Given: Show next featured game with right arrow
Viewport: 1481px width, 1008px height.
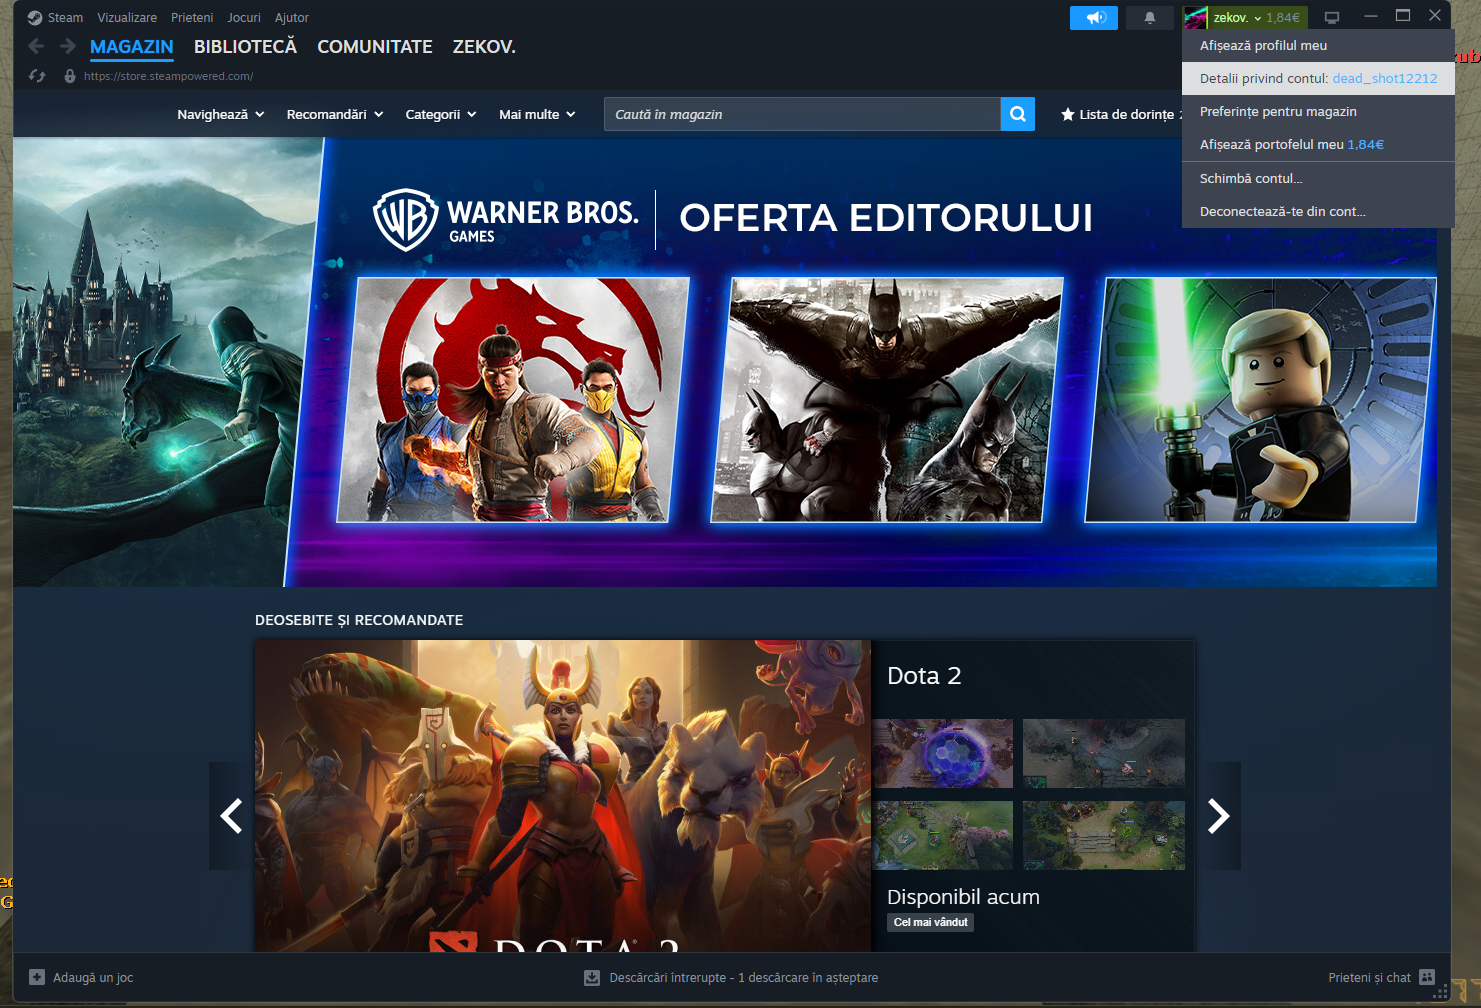Looking at the screenshot, I should click(x=1218, y=816).
